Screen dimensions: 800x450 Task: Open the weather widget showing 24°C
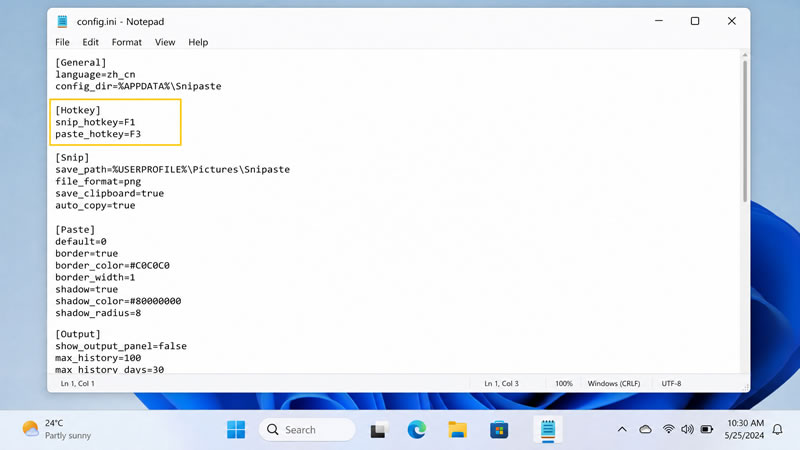click(57, 429)
